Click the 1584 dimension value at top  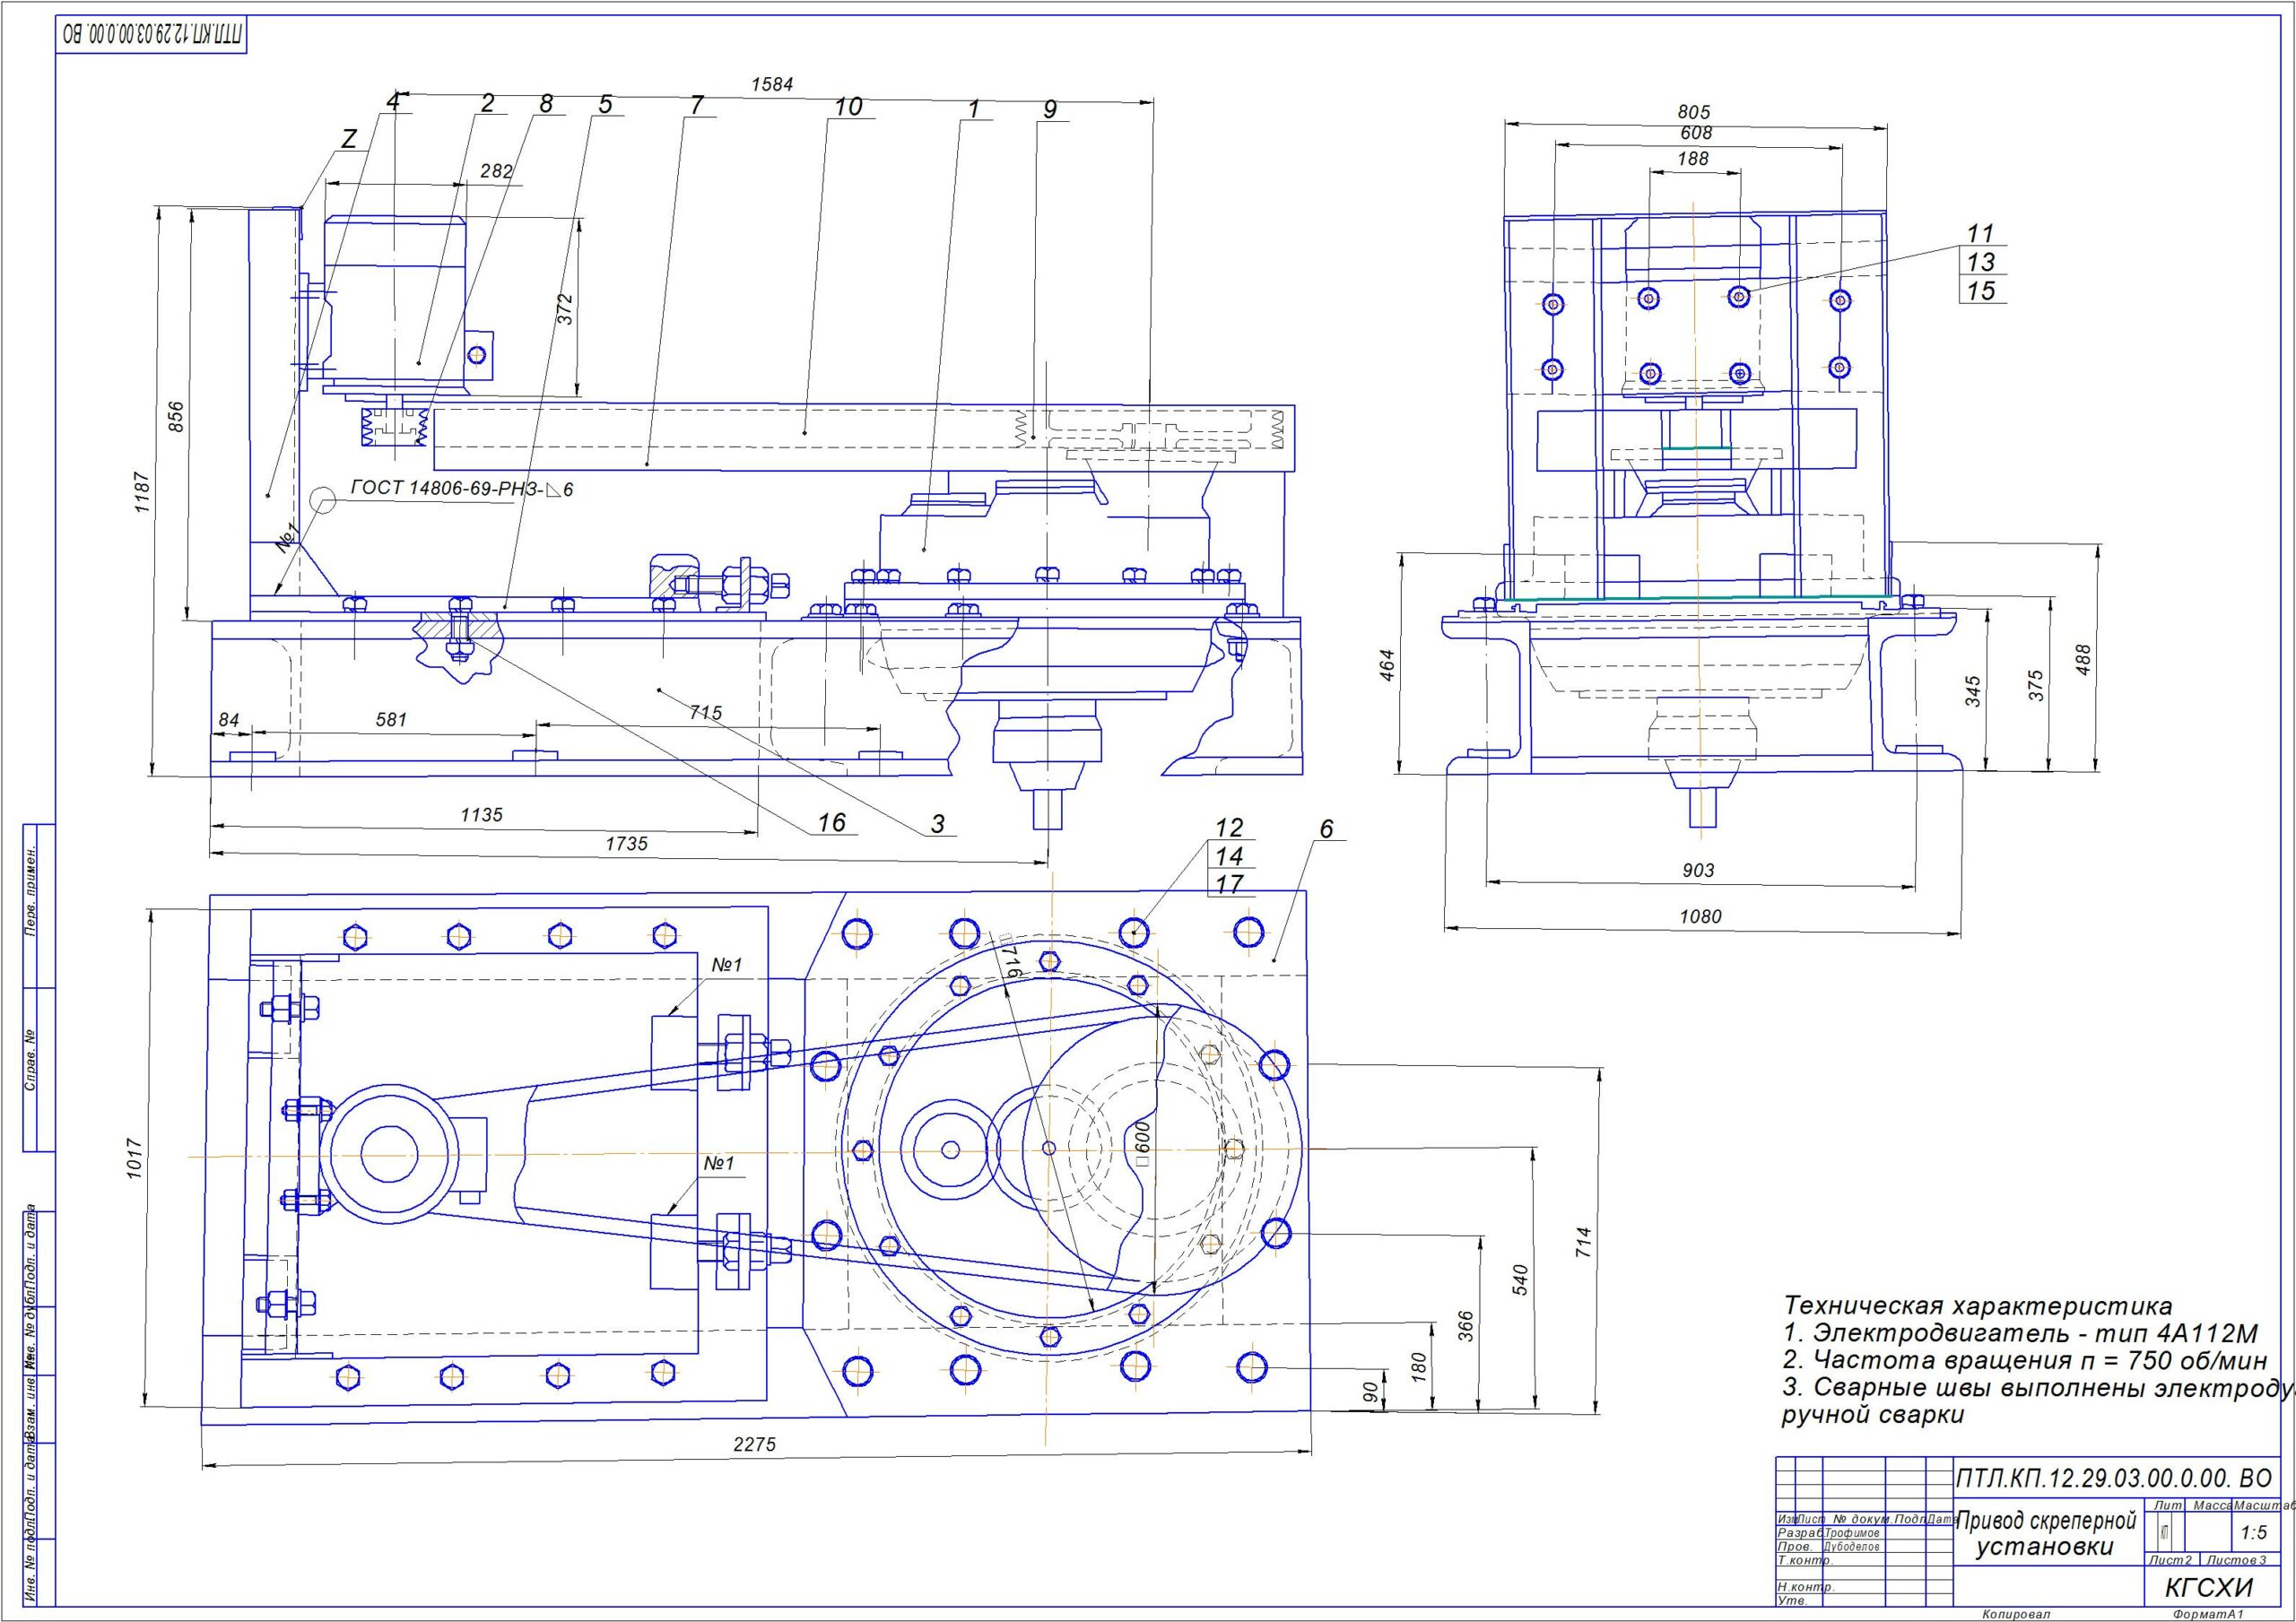coord(772,85)
